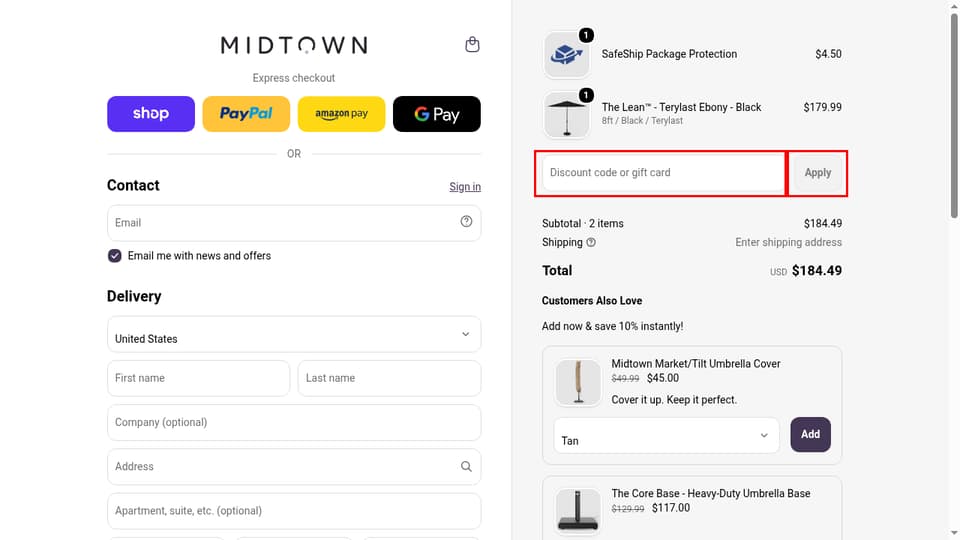Focus the First name field

pos(198,378)
